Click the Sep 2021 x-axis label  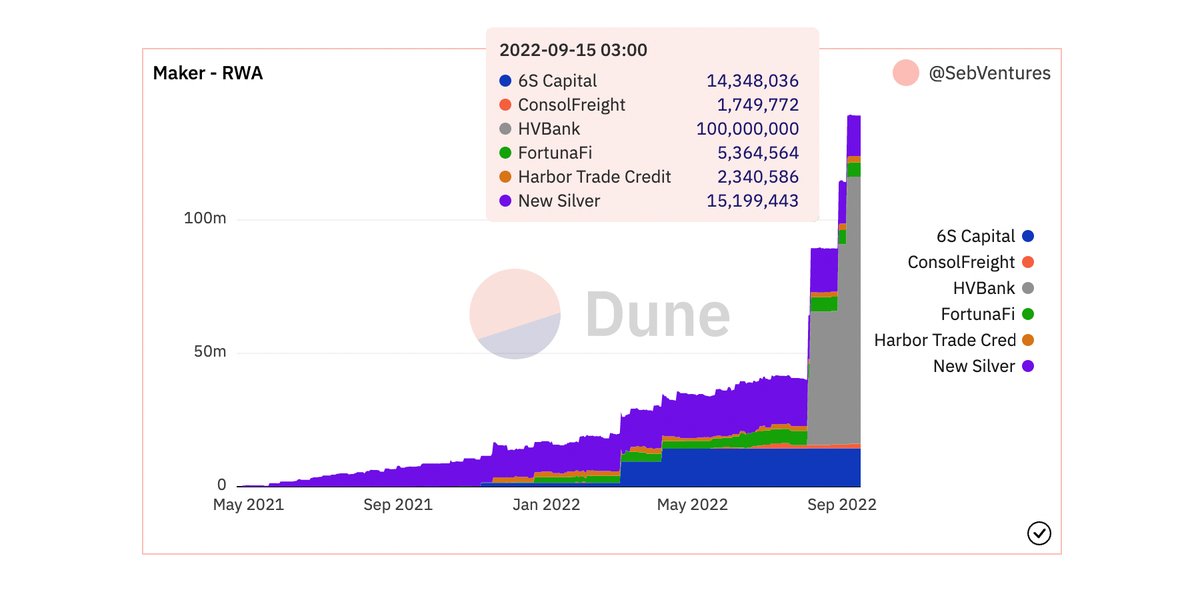[x=398, y=505]
